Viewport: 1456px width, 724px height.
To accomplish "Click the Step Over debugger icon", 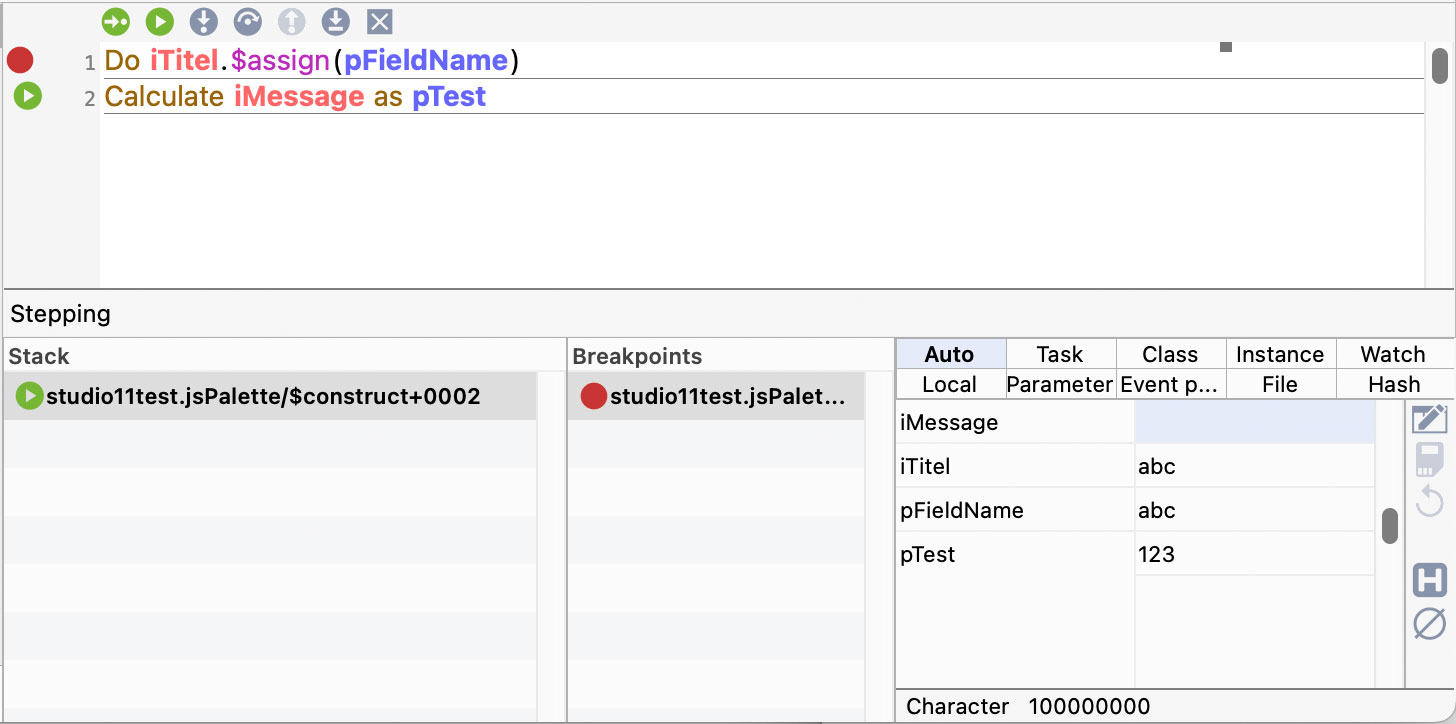I will [x=247, y=21].
